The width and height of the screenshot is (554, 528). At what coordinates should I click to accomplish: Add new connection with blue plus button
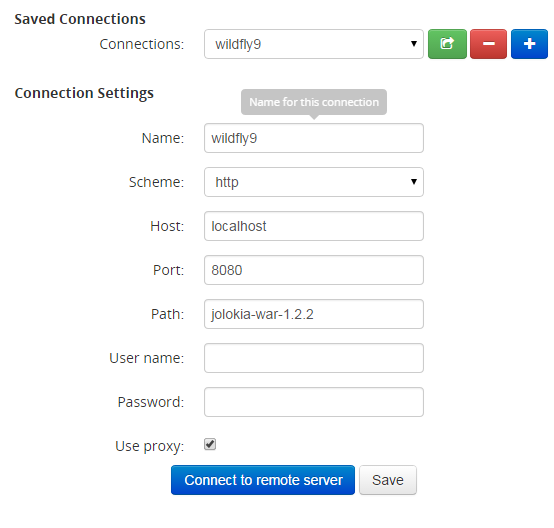click(529, 44)
